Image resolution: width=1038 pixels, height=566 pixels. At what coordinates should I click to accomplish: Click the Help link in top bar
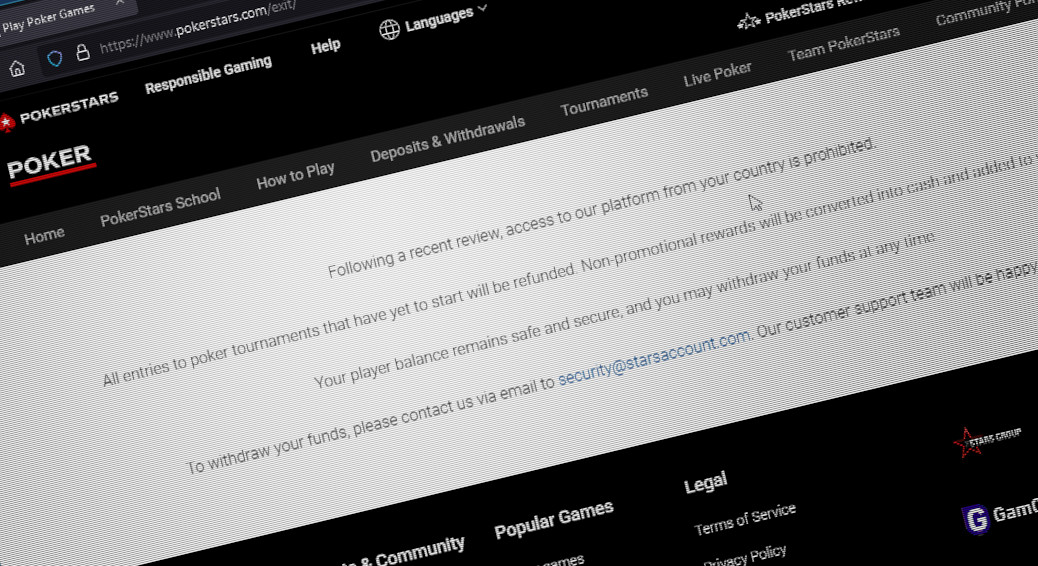(325, 46)
